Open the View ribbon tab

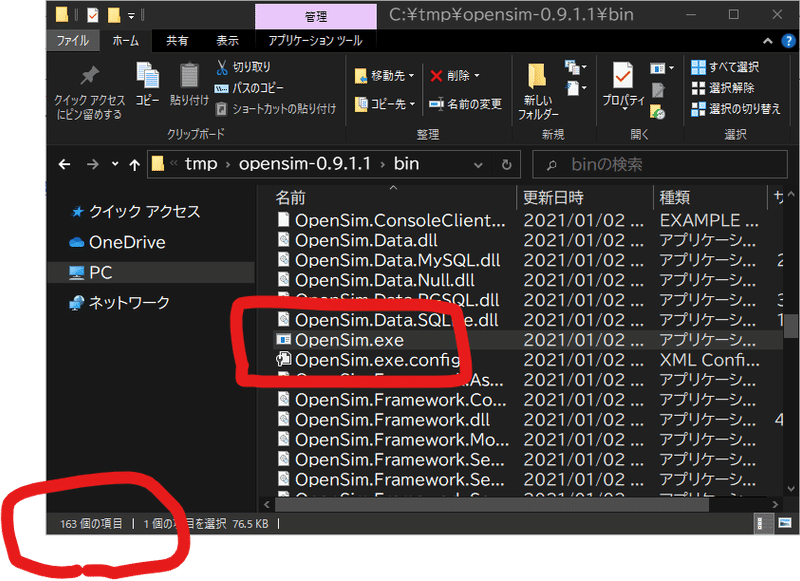(227, 41)
